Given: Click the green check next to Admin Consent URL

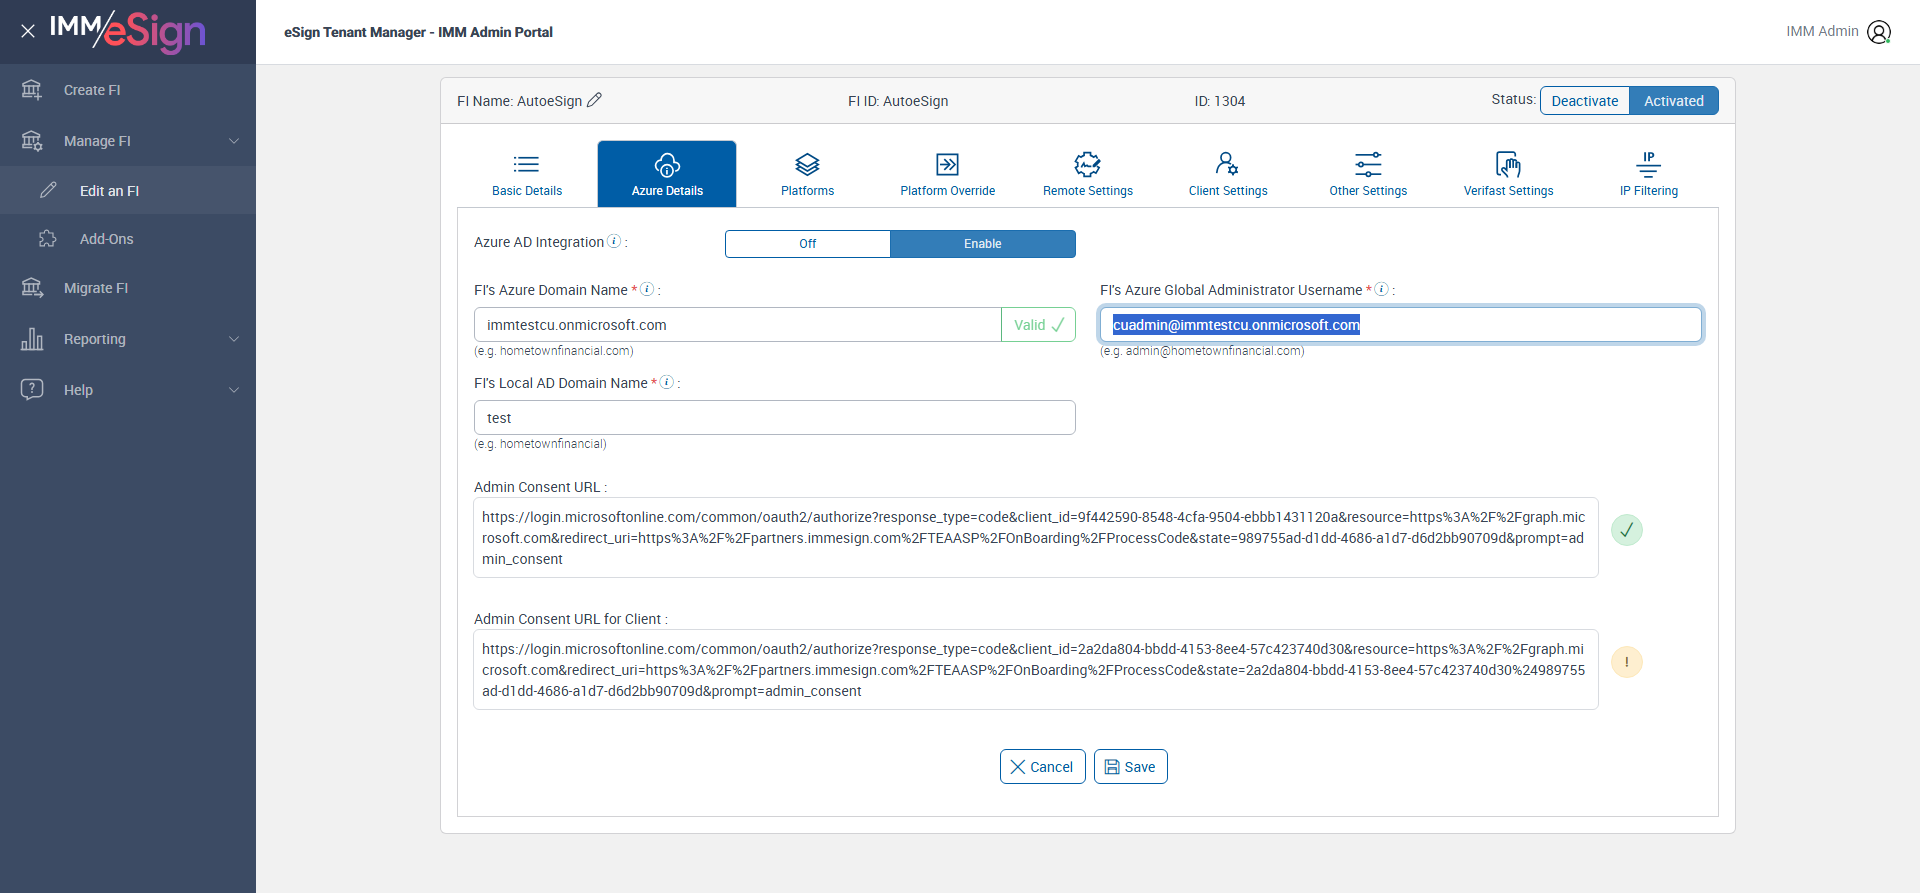Looking at the screenshot, I should coord(1627,530).
